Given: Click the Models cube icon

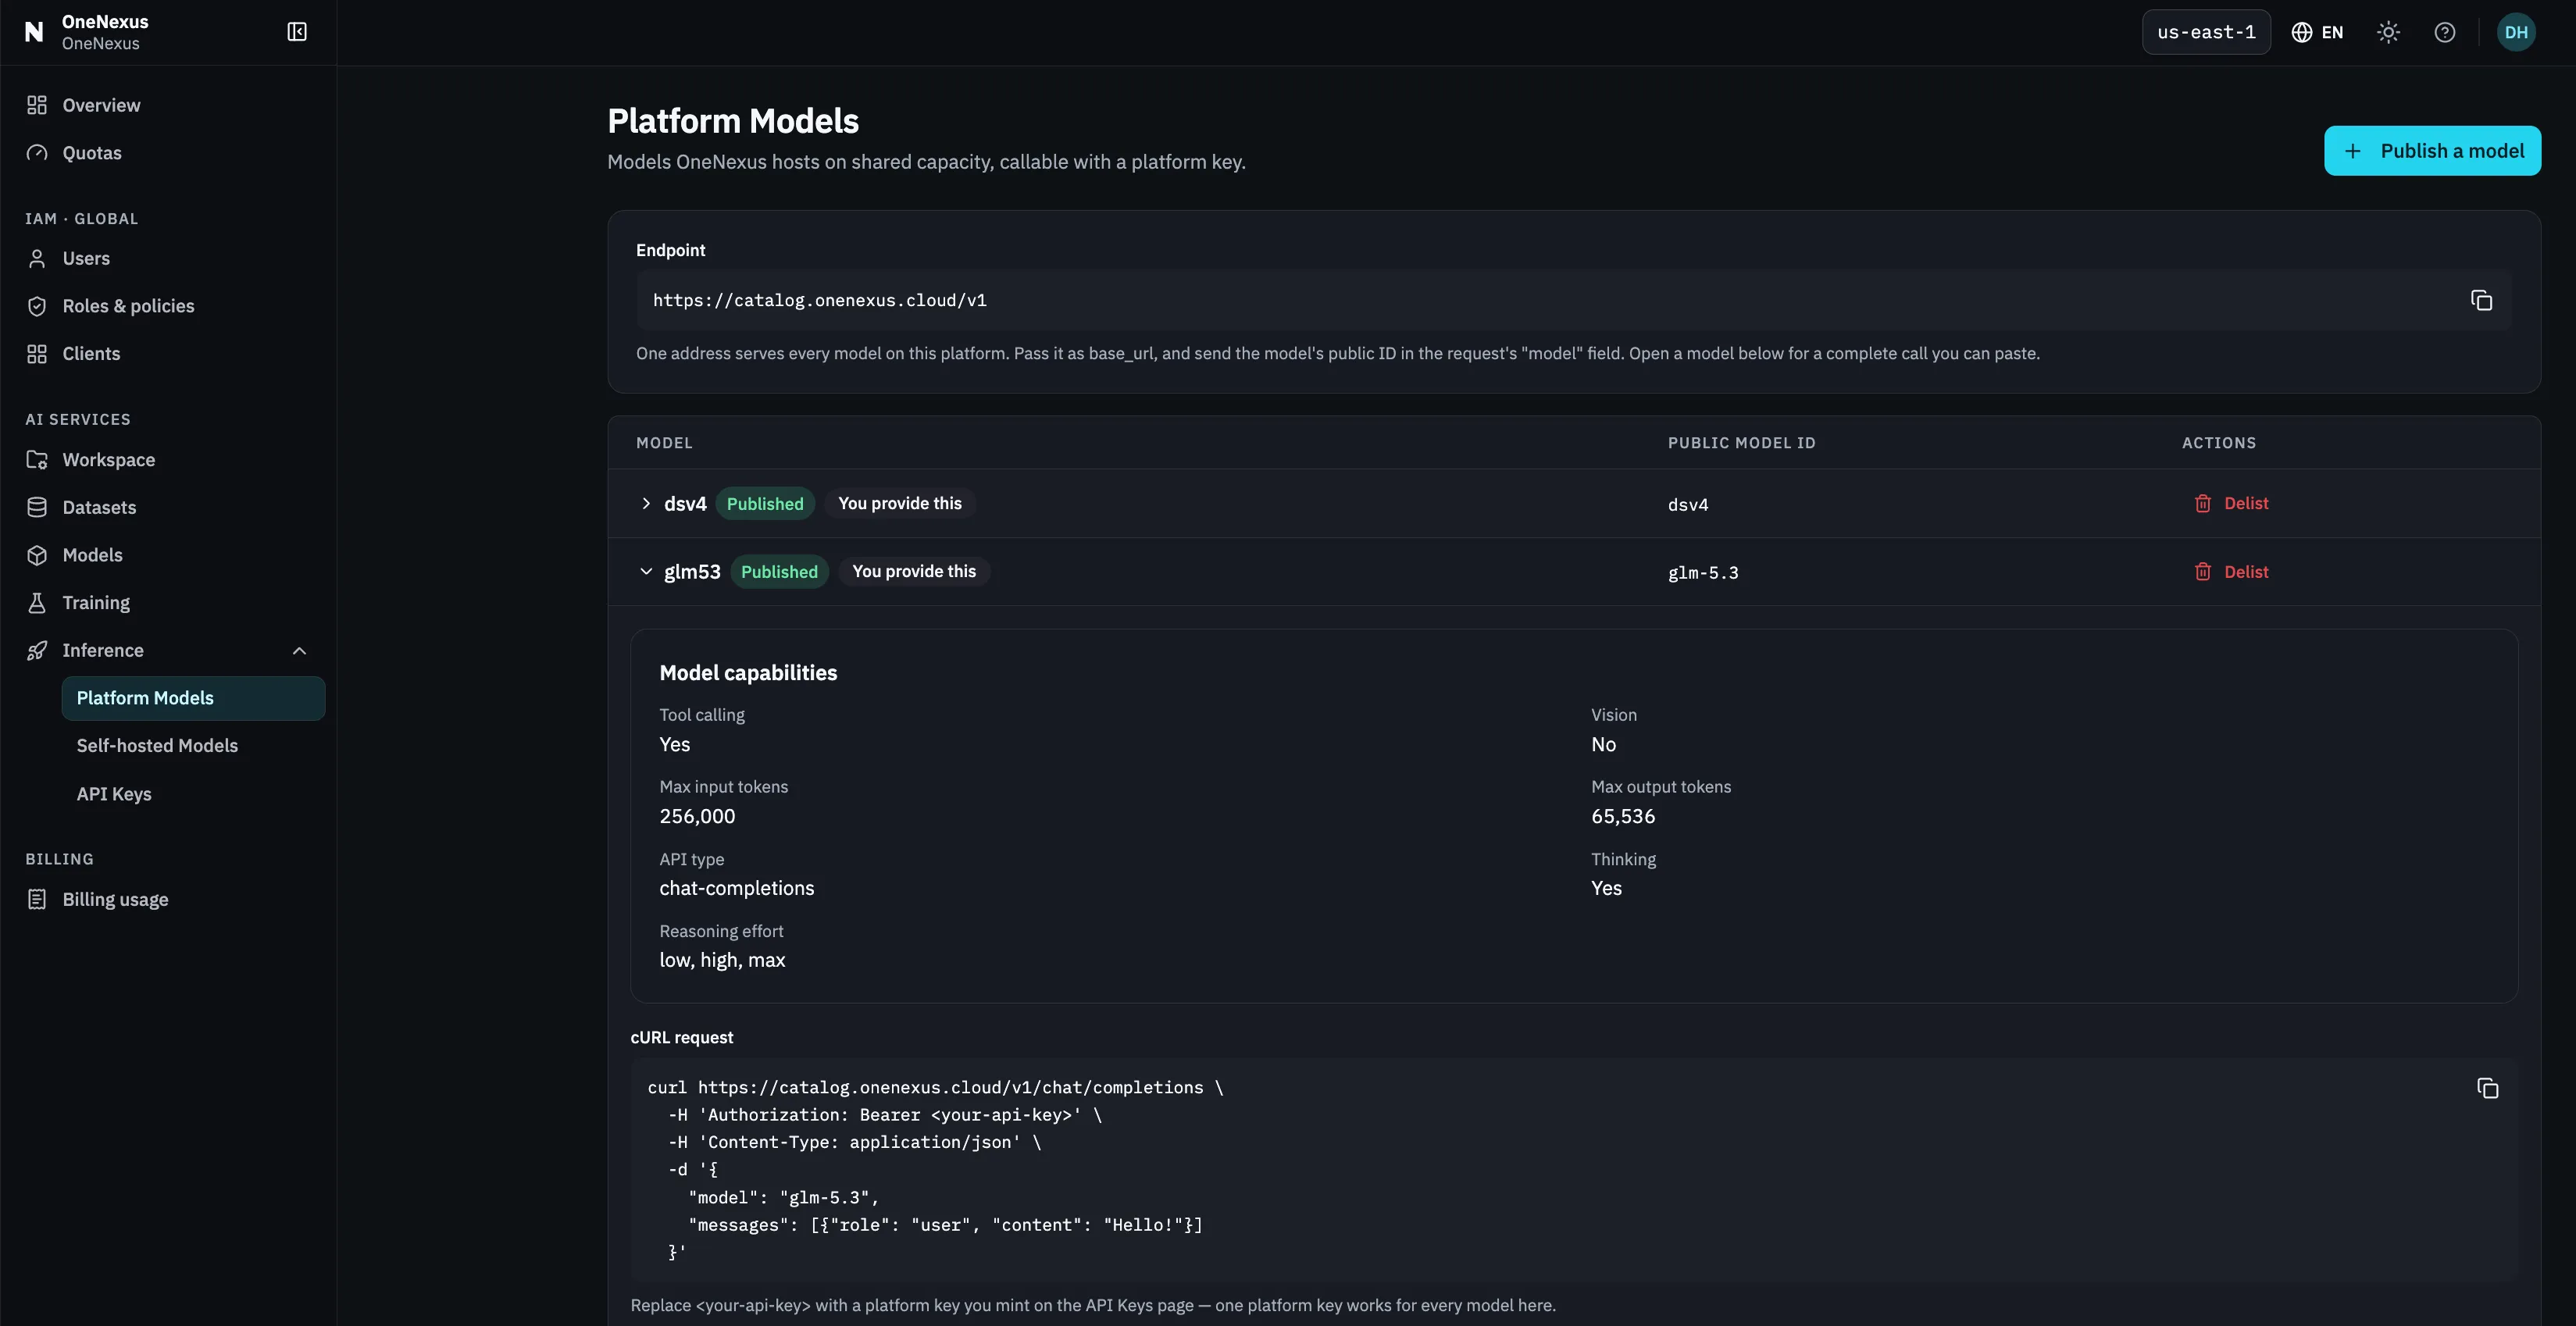Looking at the screenshot, I should tap(37, 555).
